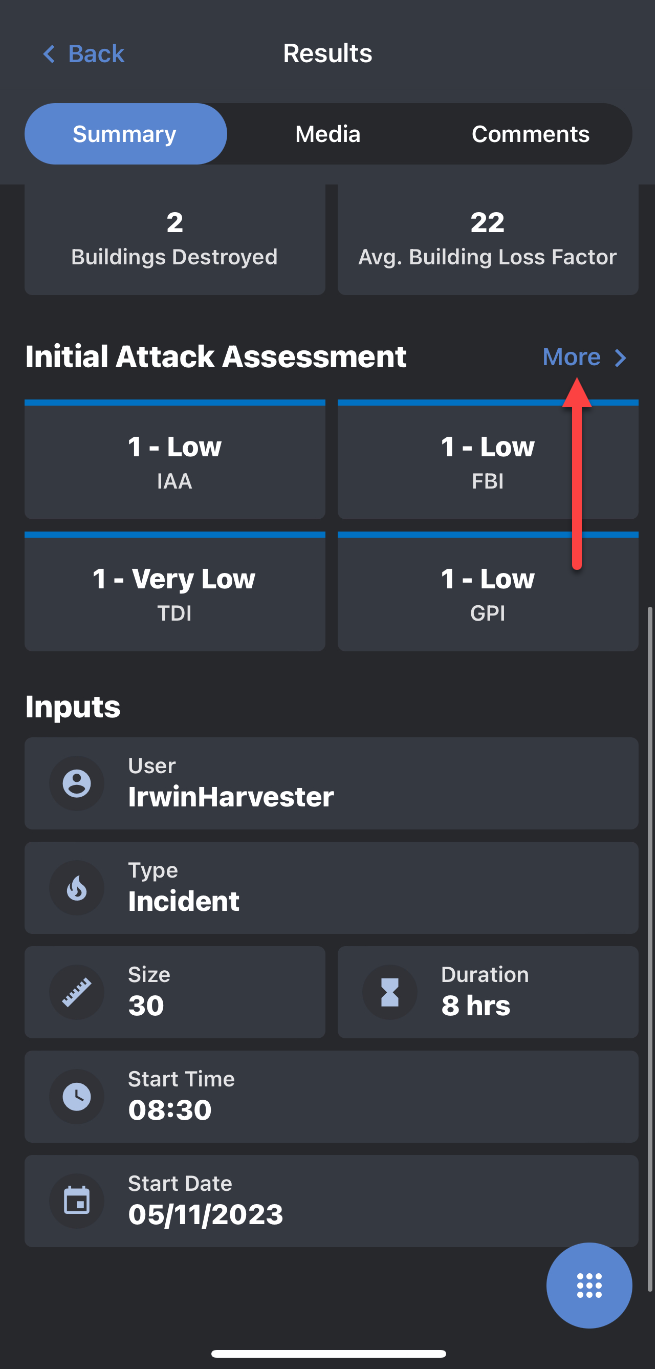The width and height of the screenshot is (655, 1369).
Task: Select the Buildings Destroyed stat card
Action: click(175, 238)
